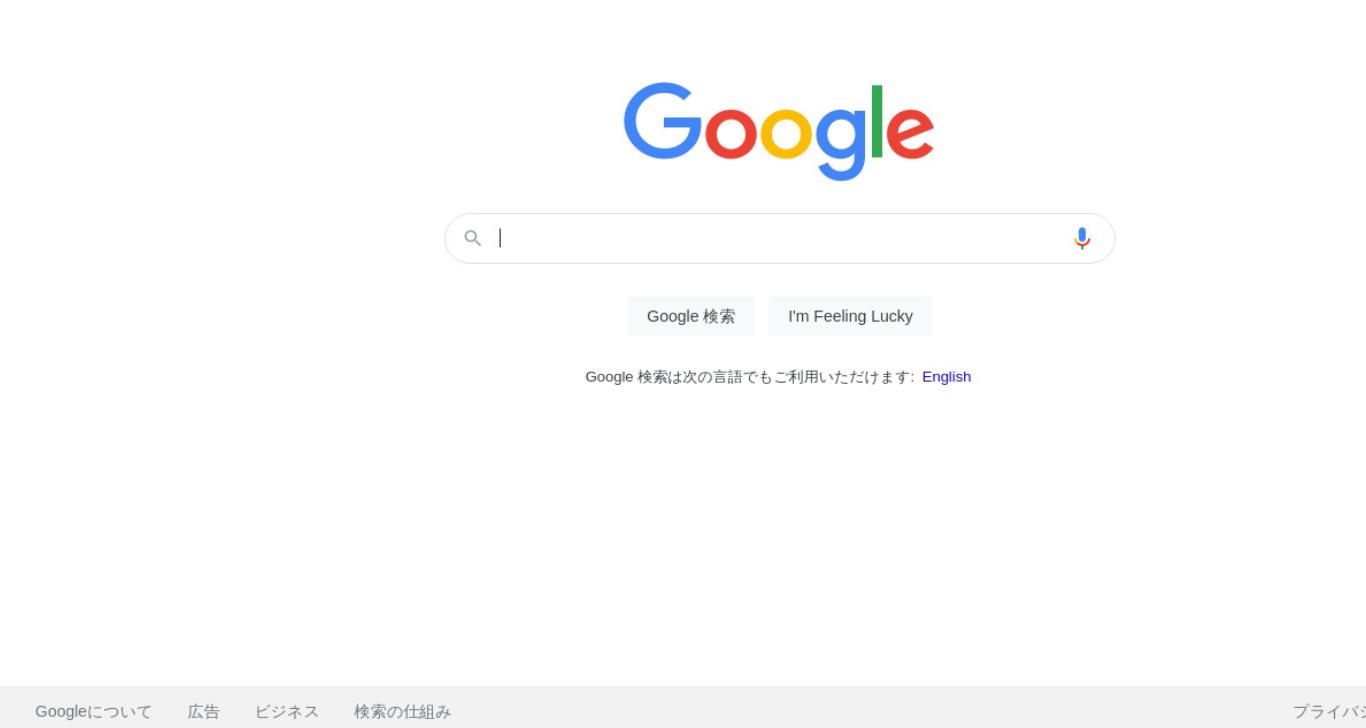Image resolution: width=1366 pixels, height=728 pixels.
Task: Open the ビジネス footer link
Action: pos(287,712)
